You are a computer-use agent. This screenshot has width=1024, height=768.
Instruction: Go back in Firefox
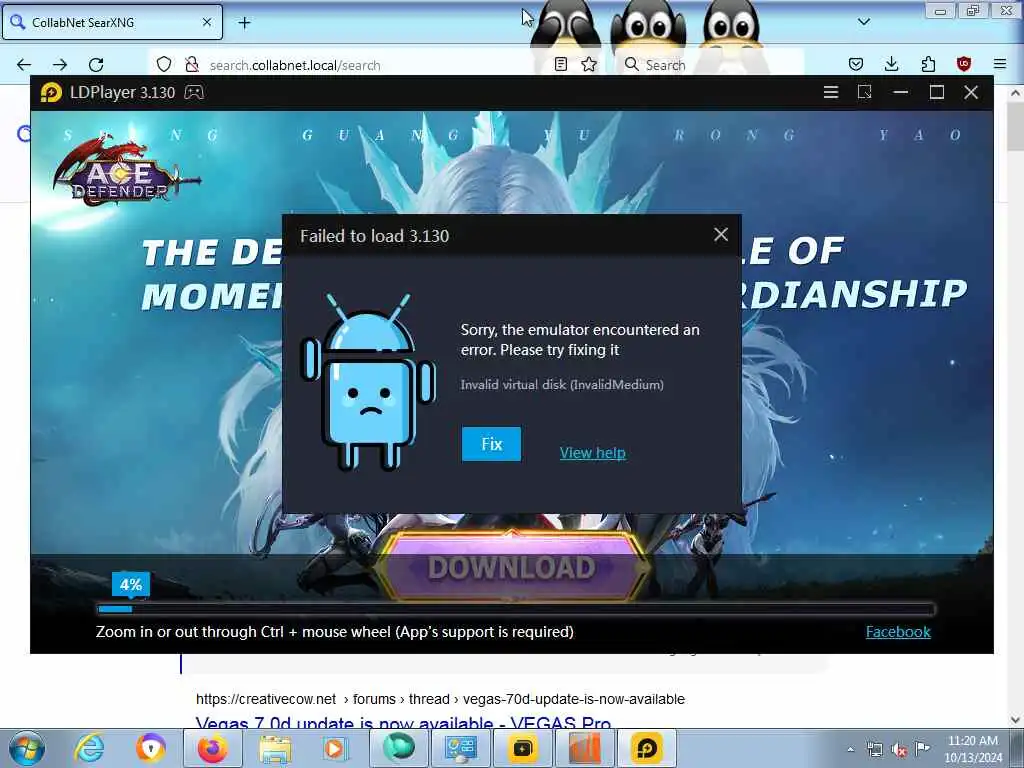pos(24,65)
